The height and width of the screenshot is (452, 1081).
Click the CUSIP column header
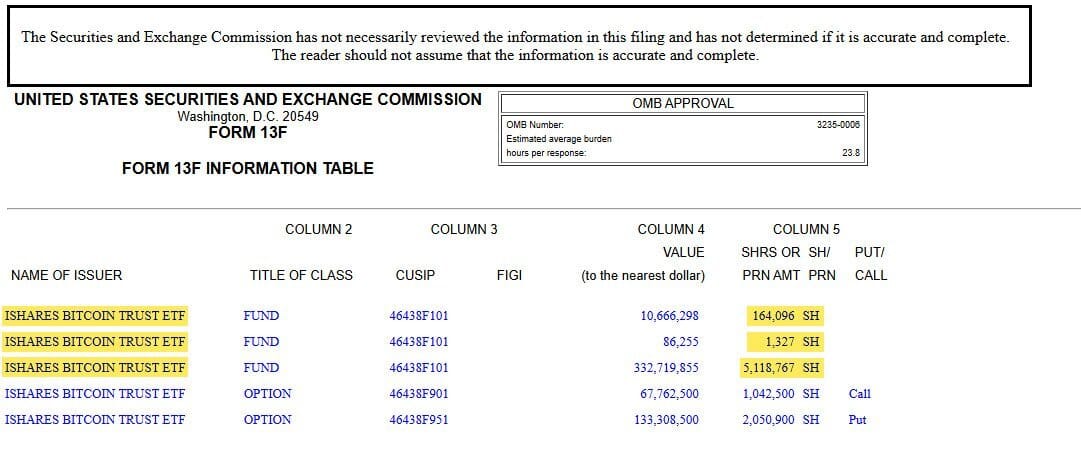point(415,276)
